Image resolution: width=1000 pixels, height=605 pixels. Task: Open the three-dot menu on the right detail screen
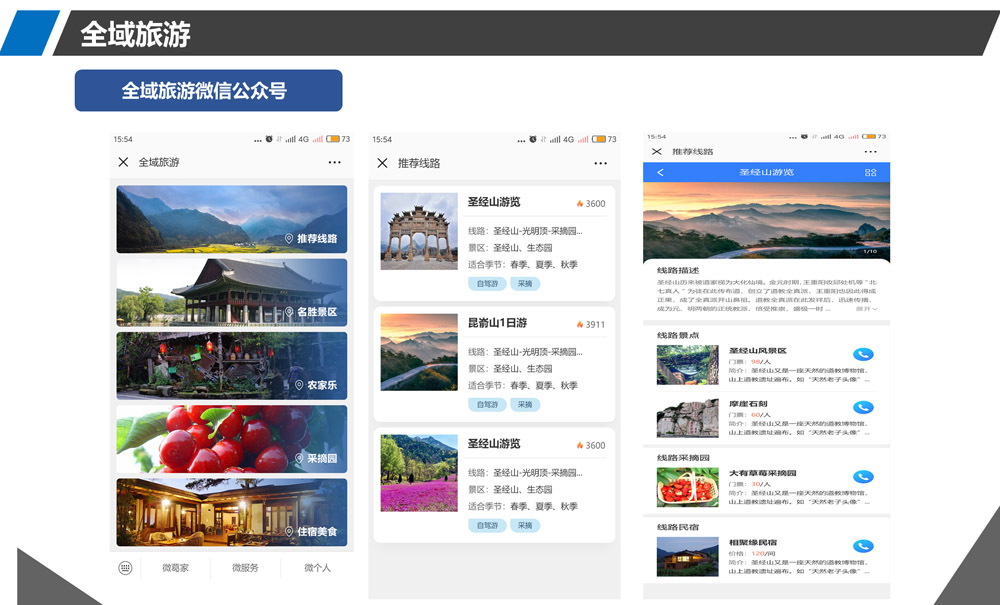(871, 152)
